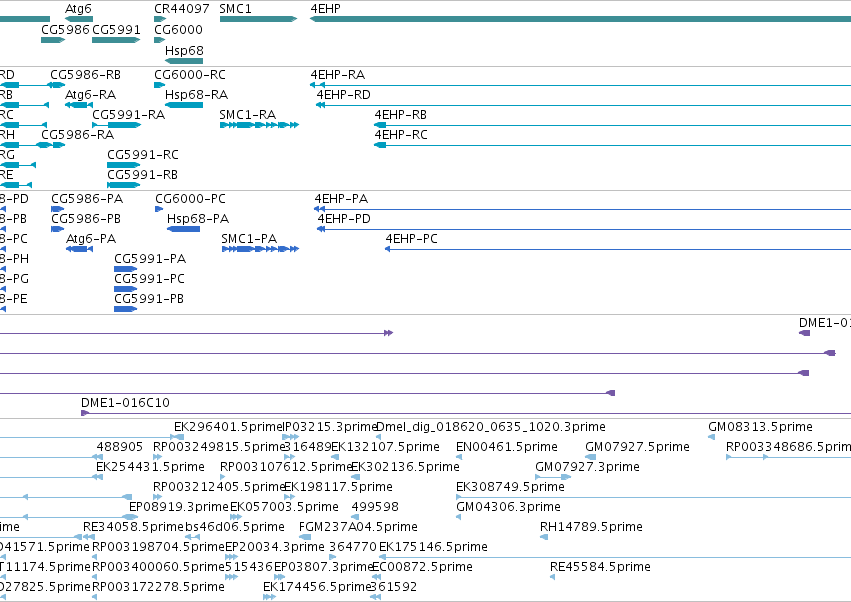Select EST EK302136.5prime
Screen dimensions: 851x602
click(x=405, y=467)
